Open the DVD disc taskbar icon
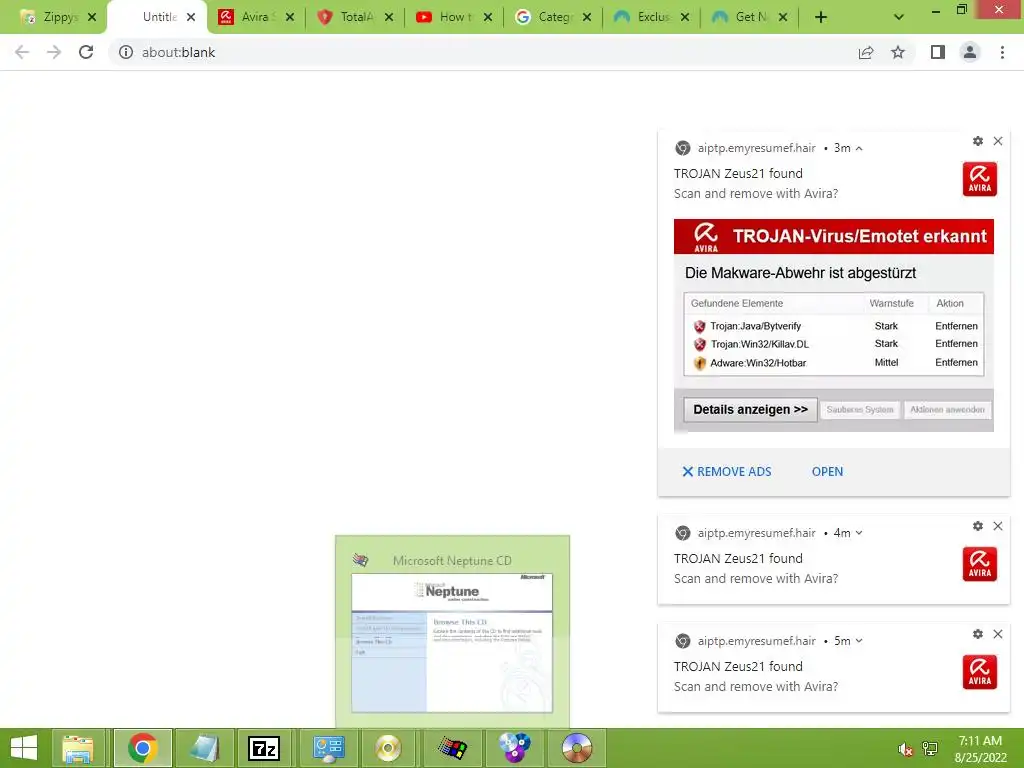The width and height of the screenshot is (1024, 768). coord(577,748)
